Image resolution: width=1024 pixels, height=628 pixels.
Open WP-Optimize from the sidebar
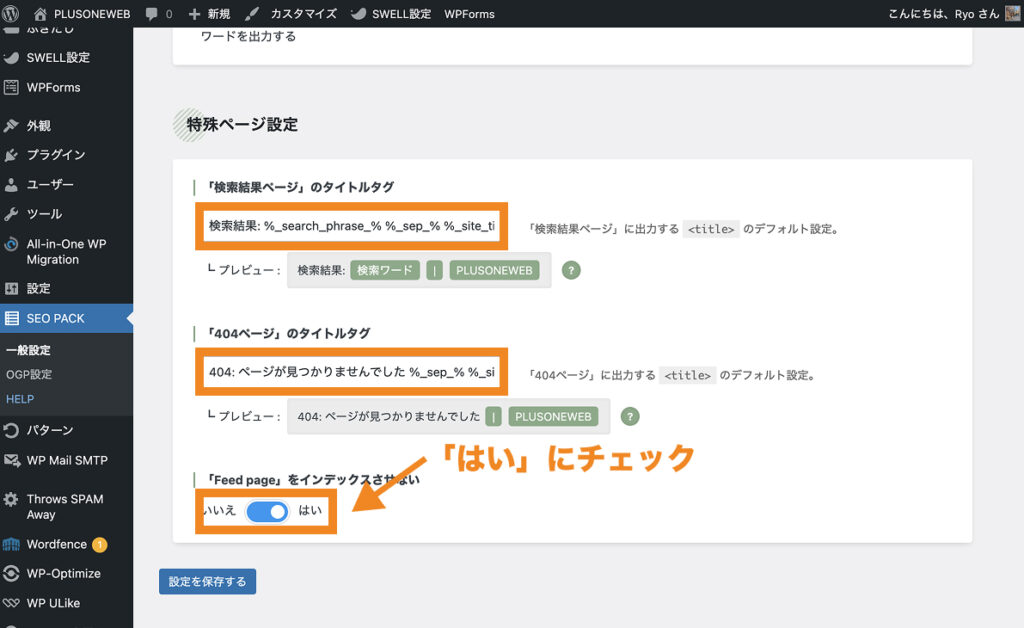point(63,574)
